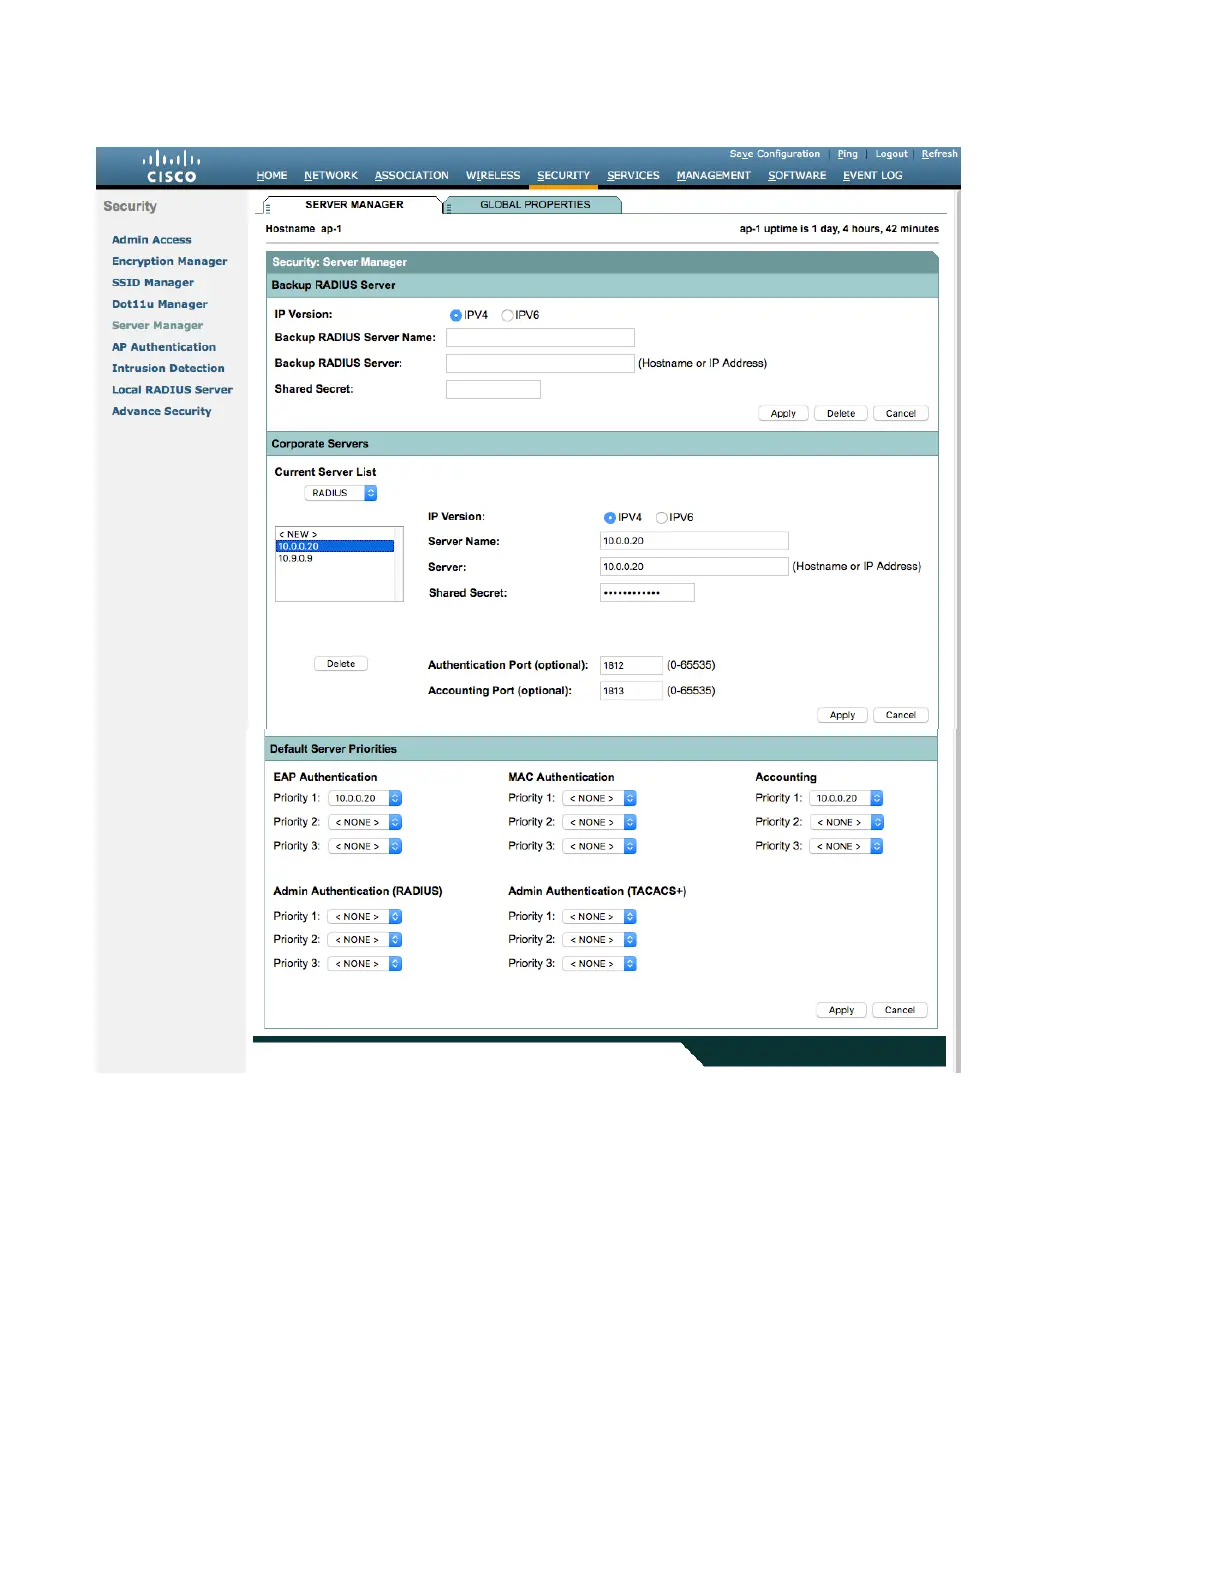The image size is (1224, 1584).
Task: Open the SOFTWARE menu
Action: 798,175
